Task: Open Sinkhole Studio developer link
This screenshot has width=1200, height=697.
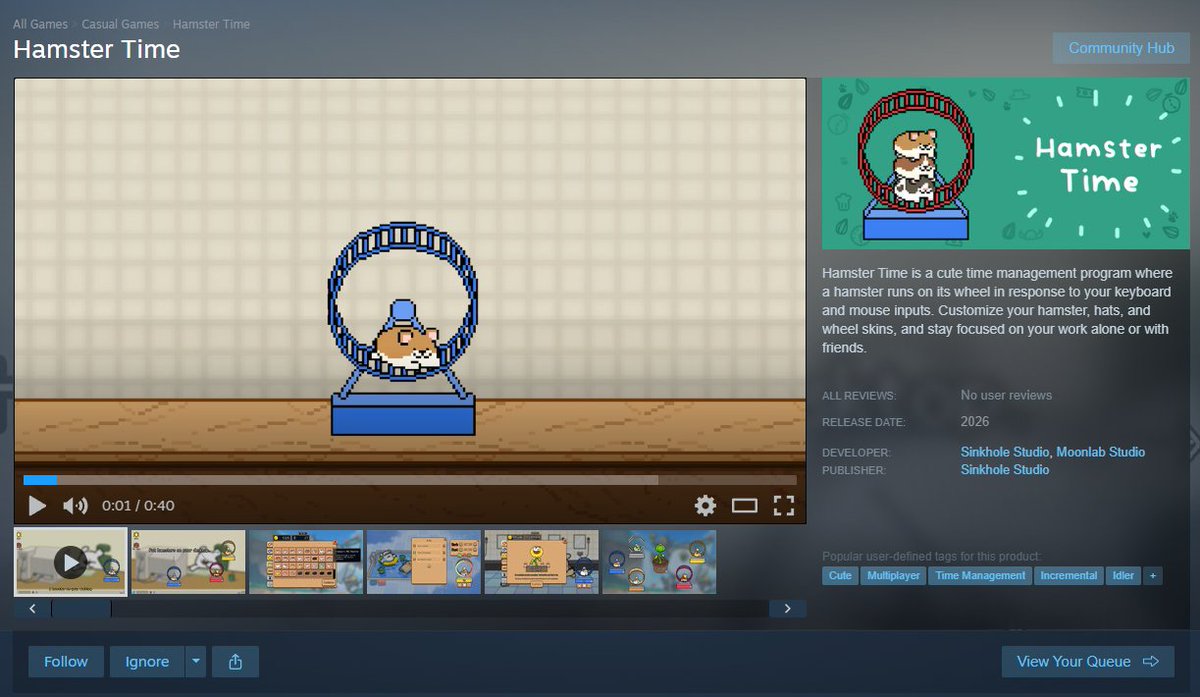Action: pos(1005,453)
